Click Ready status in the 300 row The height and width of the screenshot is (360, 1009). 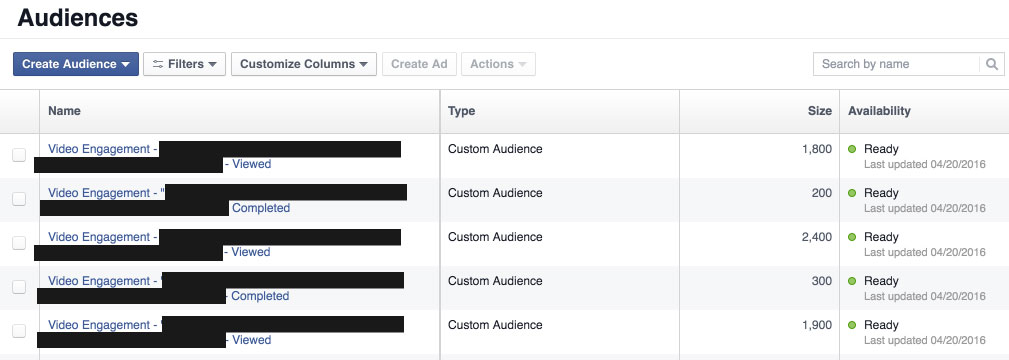click(x=881, y=281)
